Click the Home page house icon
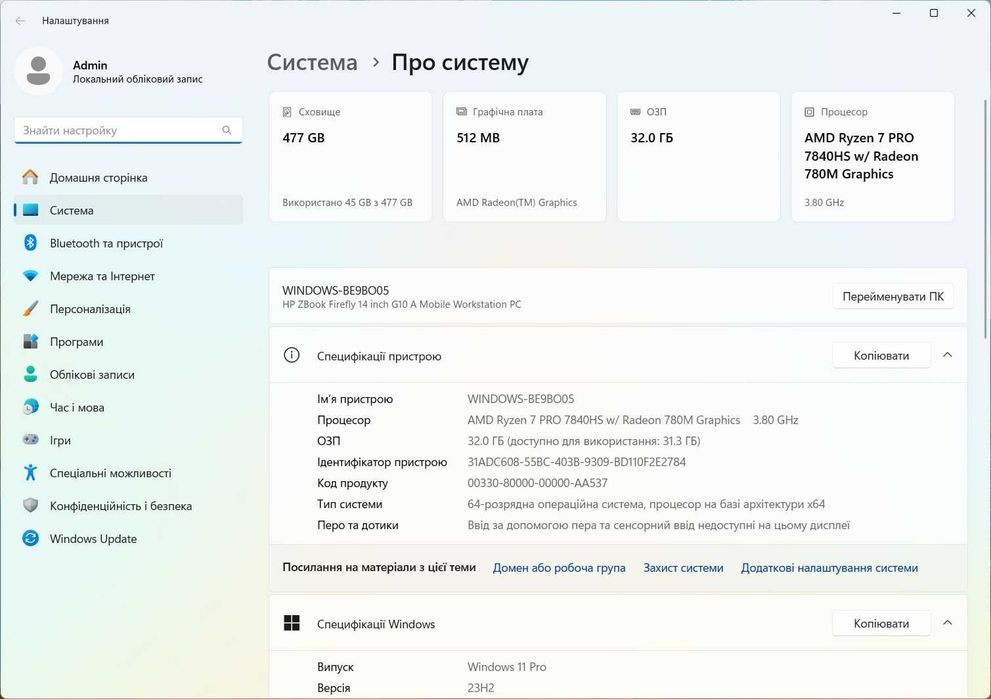Screen dimensions: 991x699 [x=30, y=178]
